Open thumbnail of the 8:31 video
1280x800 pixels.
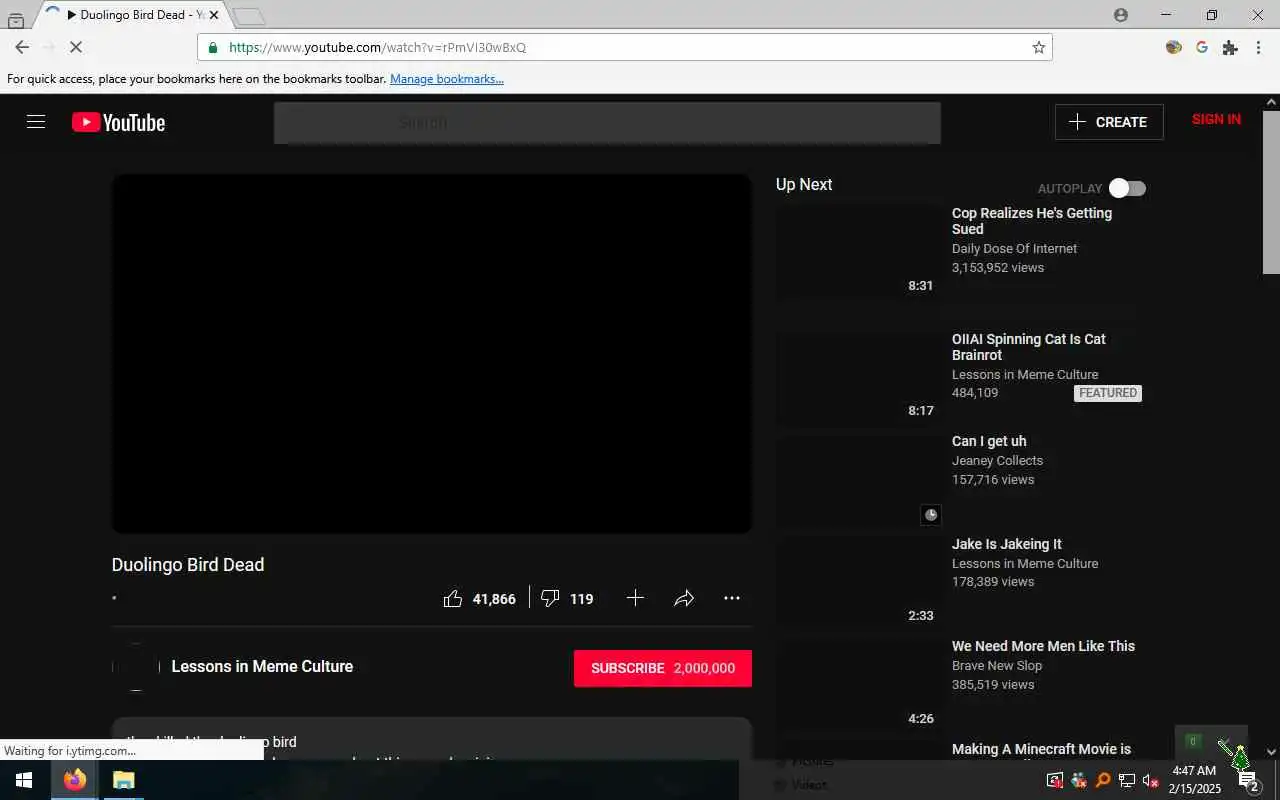(x=858, y=252)
